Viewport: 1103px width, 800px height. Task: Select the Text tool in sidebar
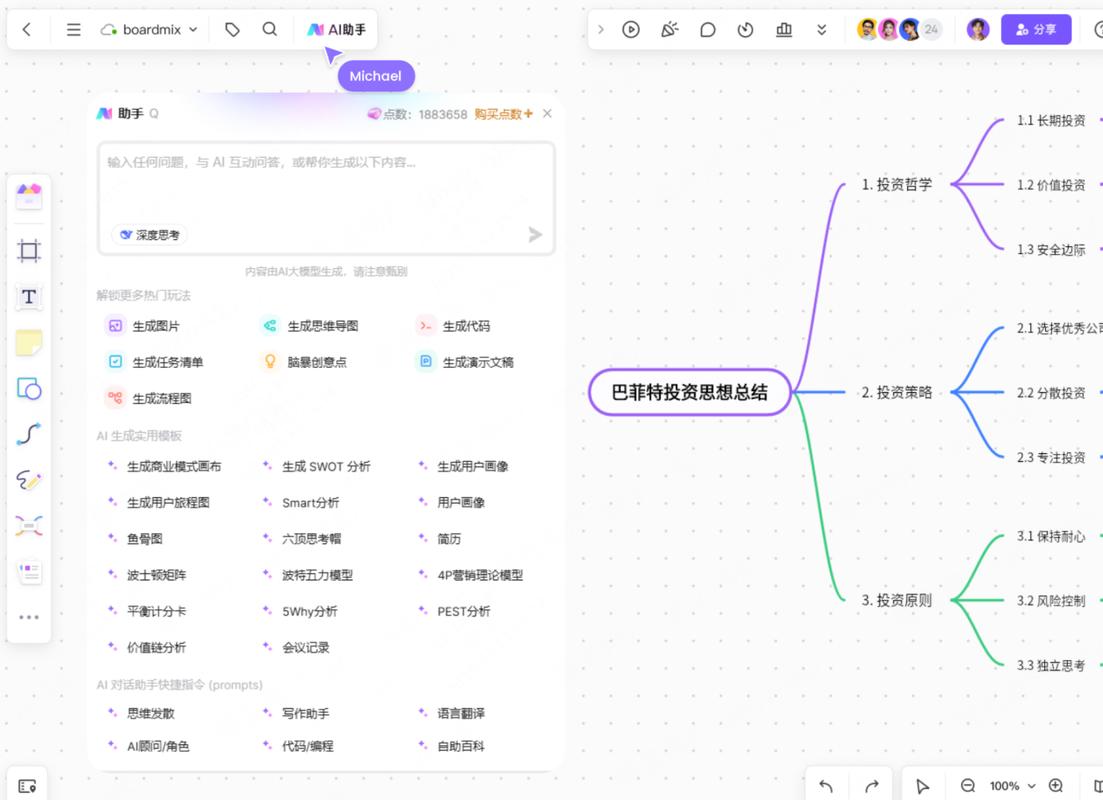(29, 297)
